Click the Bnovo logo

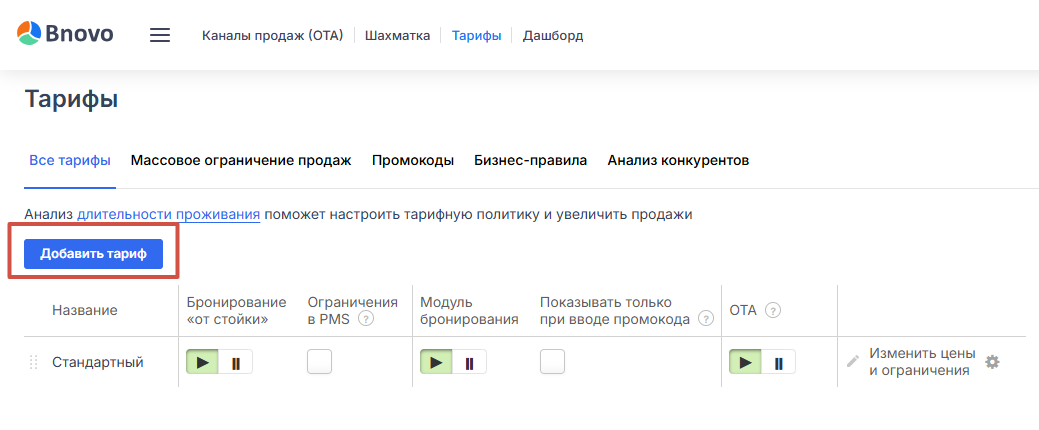(x=65, y=34)
